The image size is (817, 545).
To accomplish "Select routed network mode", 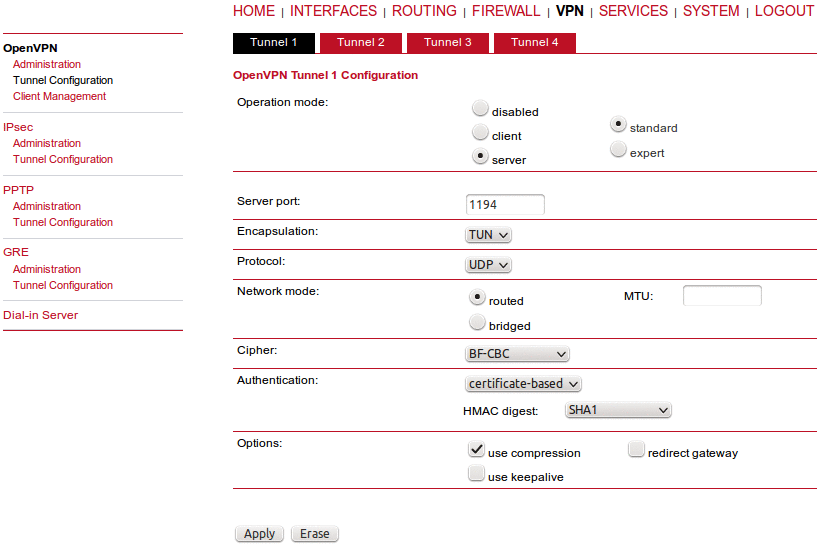I will (477, 298).
